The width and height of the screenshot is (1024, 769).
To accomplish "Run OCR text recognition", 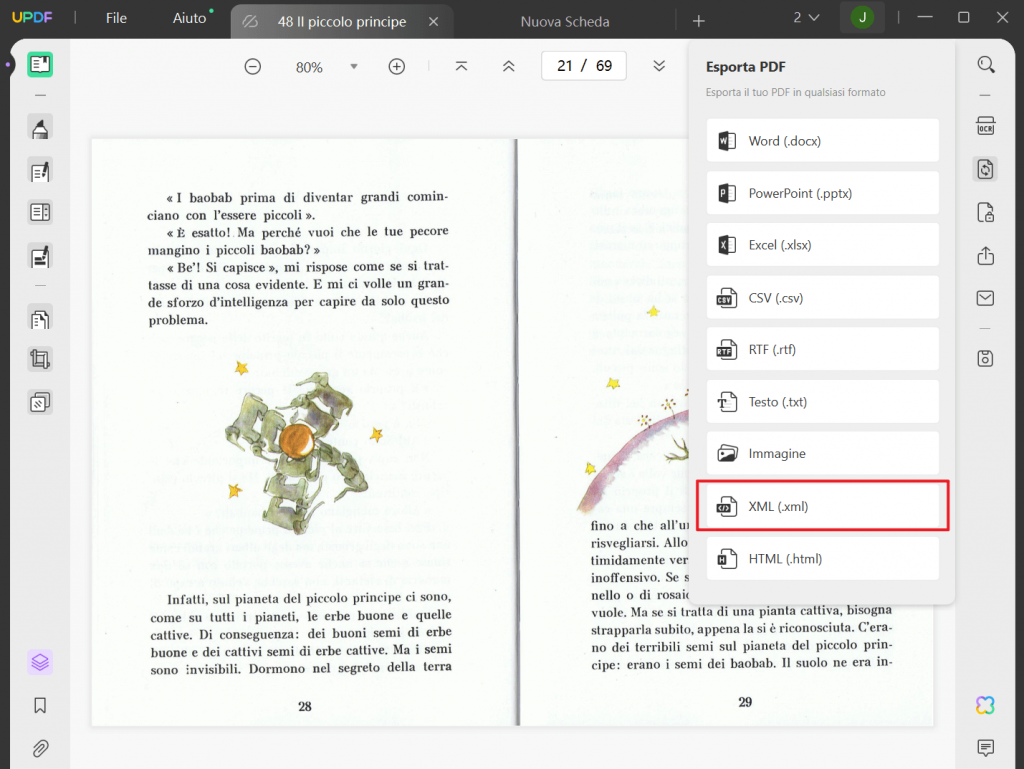I will (x=986, y=126).
